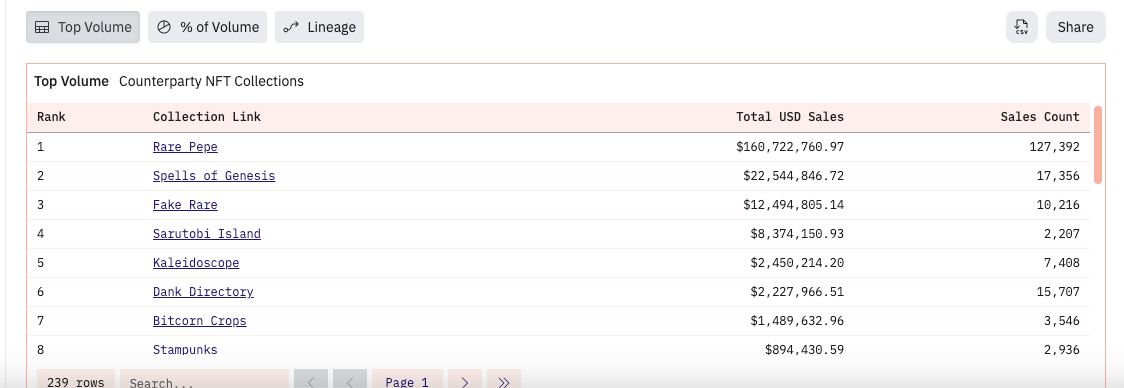
Task: Select the Lineage tab
Action: click(x=319, y=27)
